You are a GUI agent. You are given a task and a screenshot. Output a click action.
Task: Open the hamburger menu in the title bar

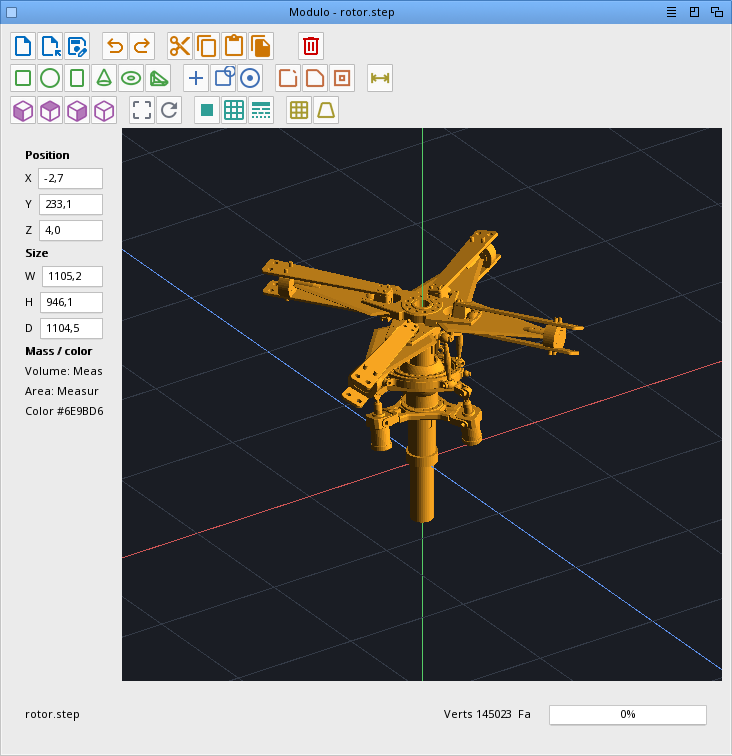671,12
